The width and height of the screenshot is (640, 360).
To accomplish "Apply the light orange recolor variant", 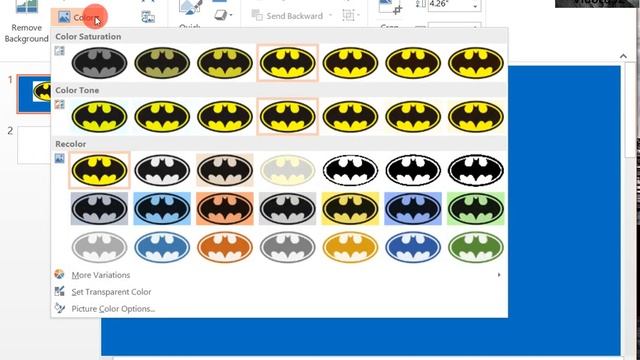I will 224,247.
